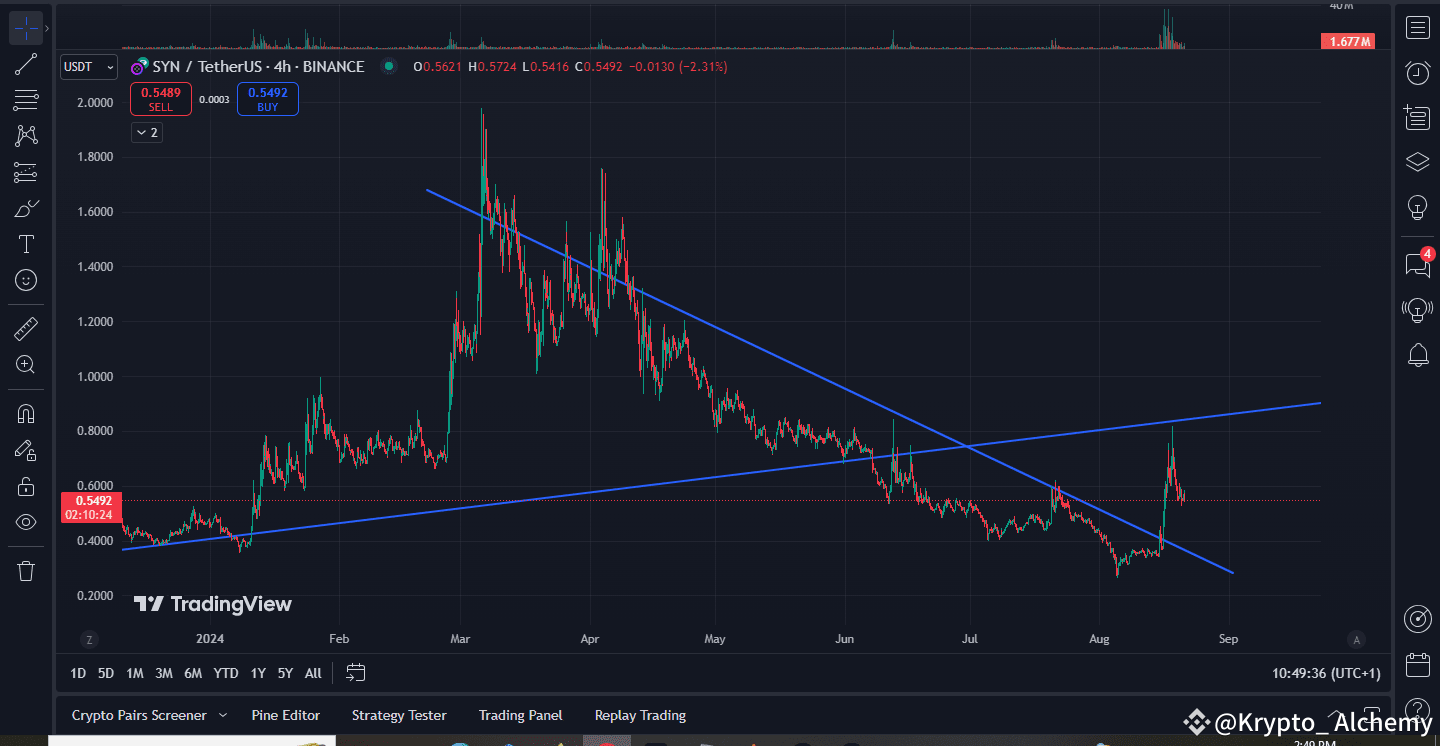Select the 1Y timeframe option
1440x746 pixels.
point(257,673)
